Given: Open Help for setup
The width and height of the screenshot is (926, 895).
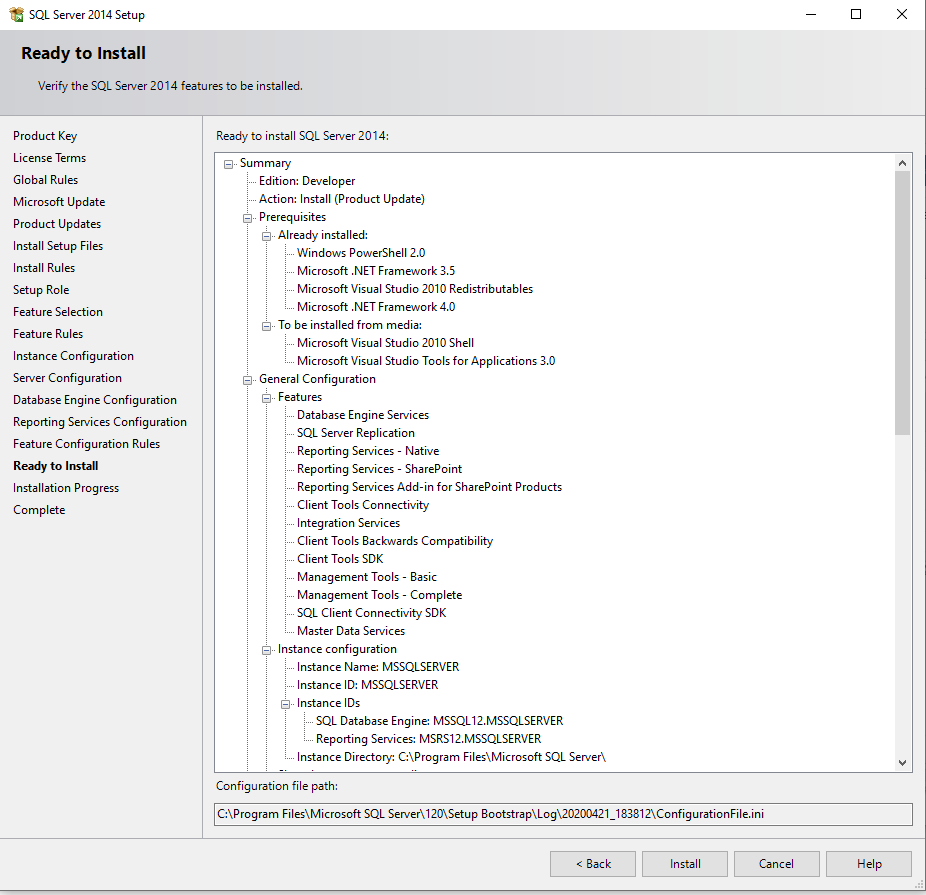Looking at the screenshot, I should pyautogui.click(x=869, y=864).
